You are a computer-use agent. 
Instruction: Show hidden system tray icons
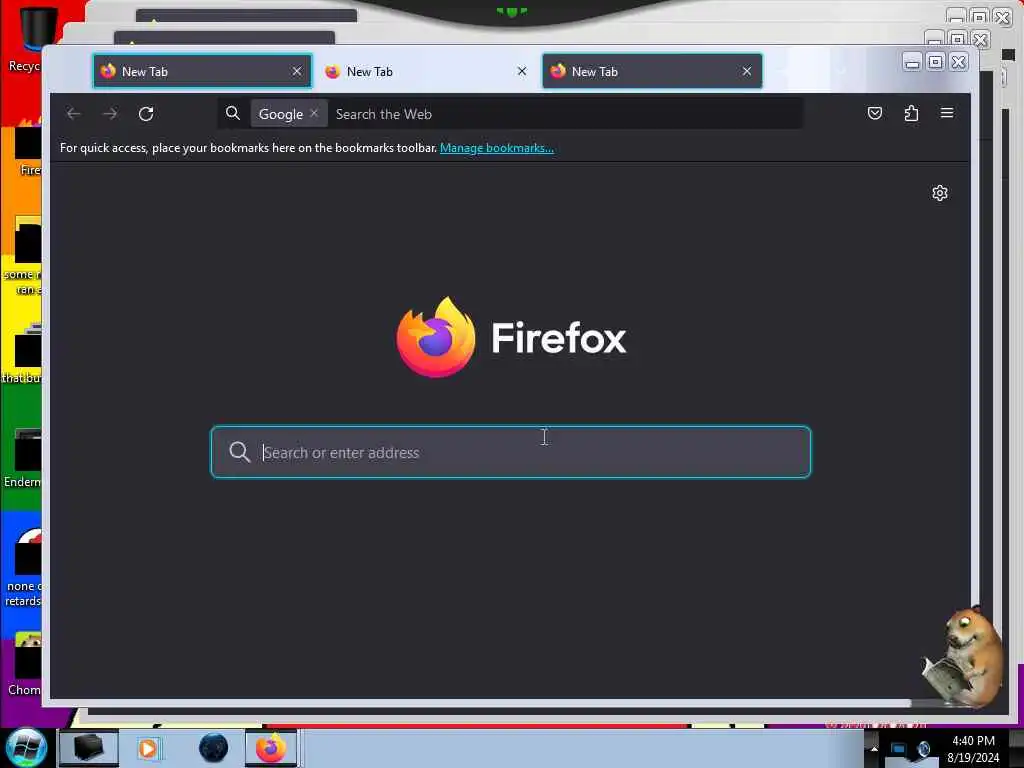(x=874, y=748)
